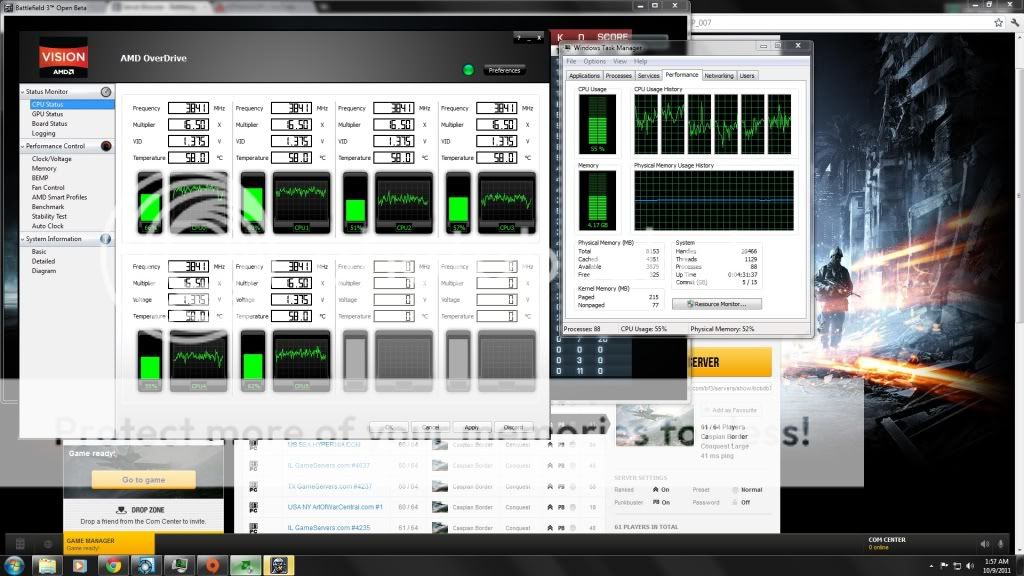Image resolution: width=1024 pixels, height=576 pixels.
Task: Open the orange Origin taskbar icon
Action: click(x=212, y=565)
